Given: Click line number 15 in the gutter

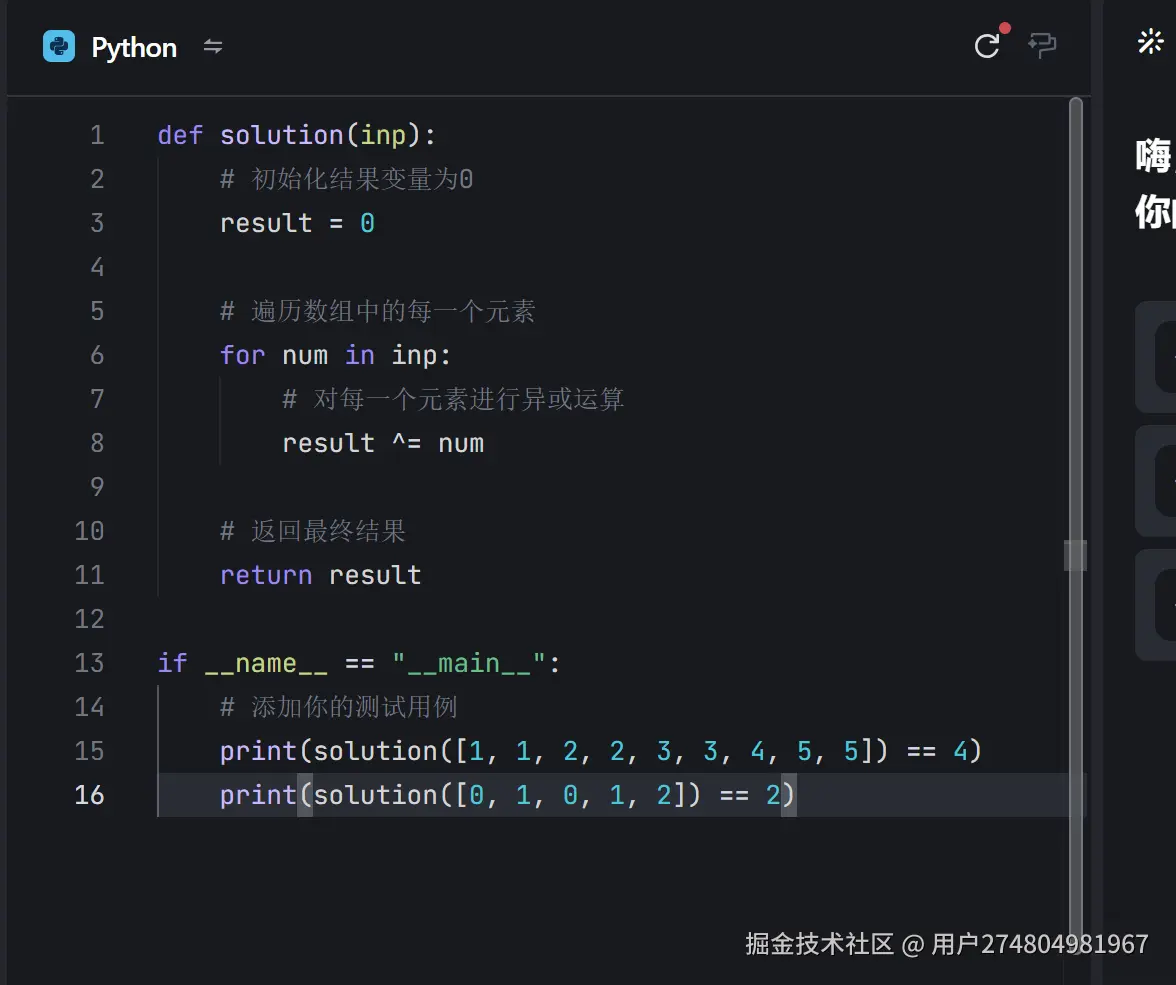Looking at the screenshot, I should coord(89,751).
